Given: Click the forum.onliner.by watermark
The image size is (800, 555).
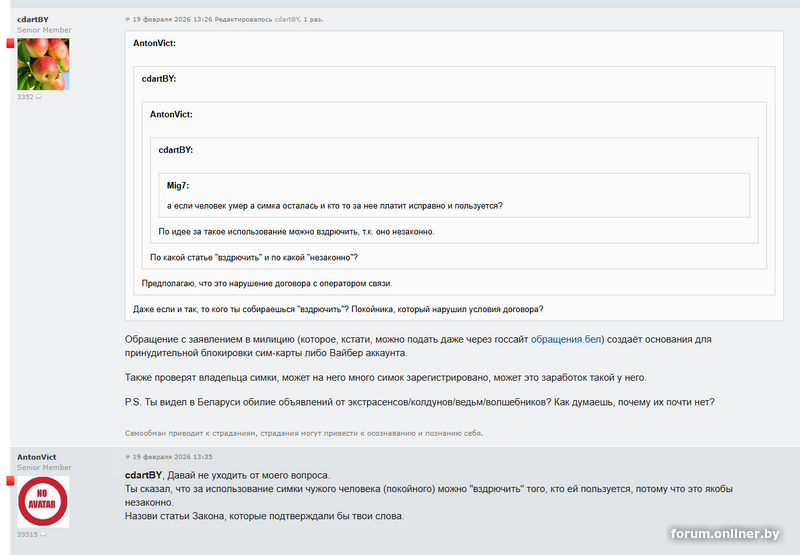Looking at the screenshot, I should pyautogui.click(x=725, y=535).
